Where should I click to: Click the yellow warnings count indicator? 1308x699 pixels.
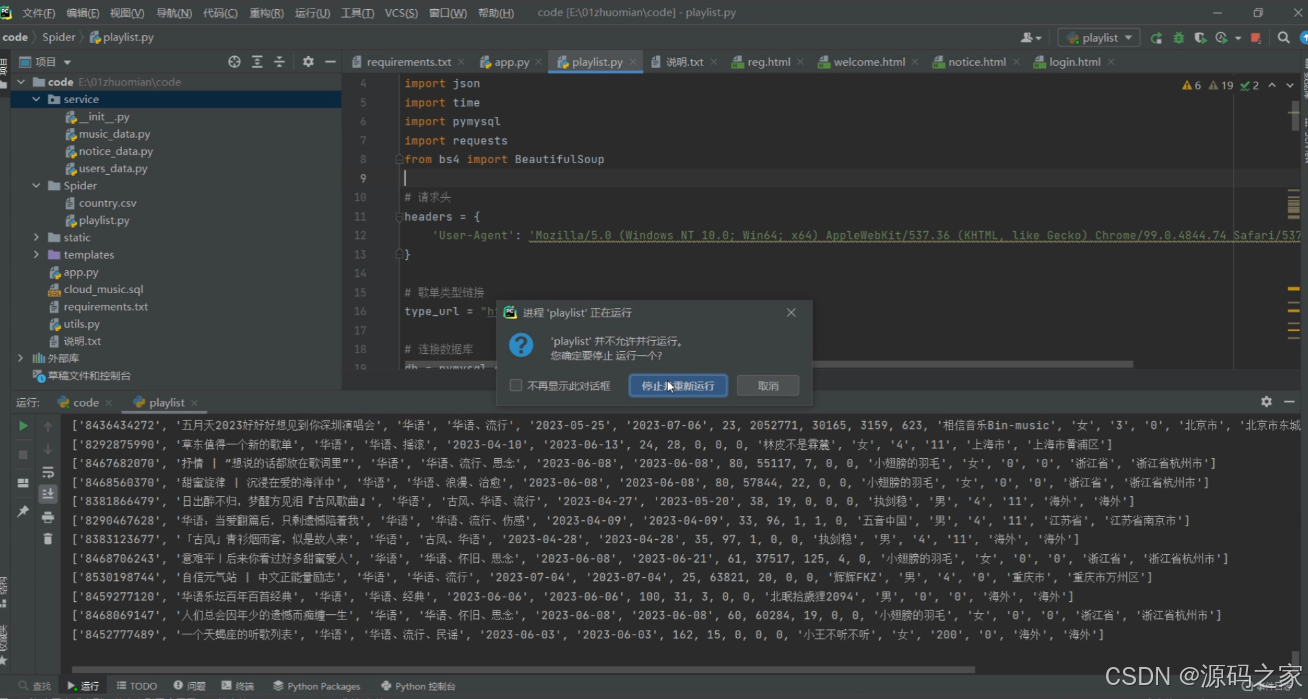1191,85
